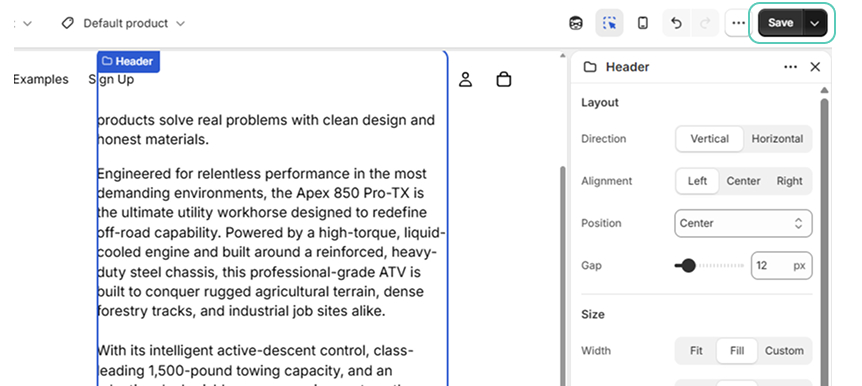The height and width of the screenshot is (386, 862).
Task: Click the text 'honest materials.'
Action: click(153, 140)
